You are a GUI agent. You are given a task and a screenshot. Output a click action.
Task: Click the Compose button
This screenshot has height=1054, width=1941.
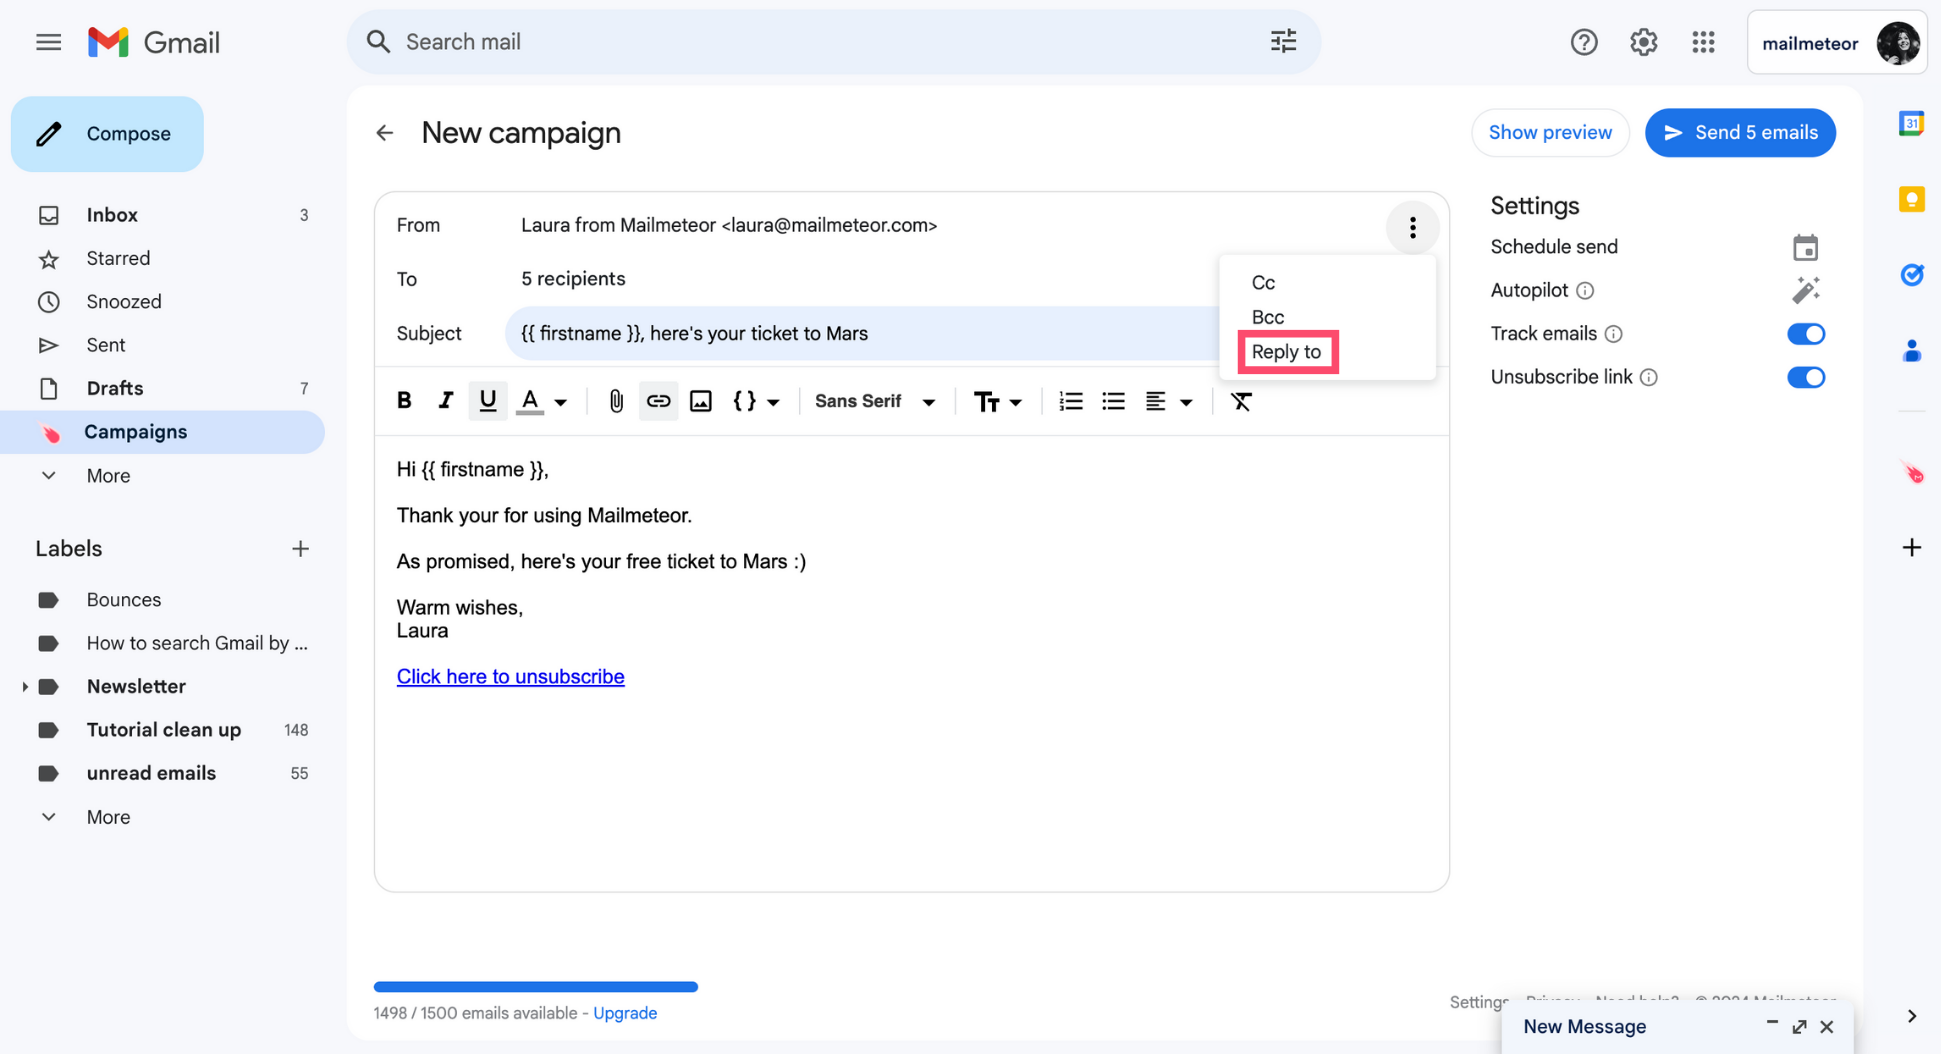coord(107,134)
